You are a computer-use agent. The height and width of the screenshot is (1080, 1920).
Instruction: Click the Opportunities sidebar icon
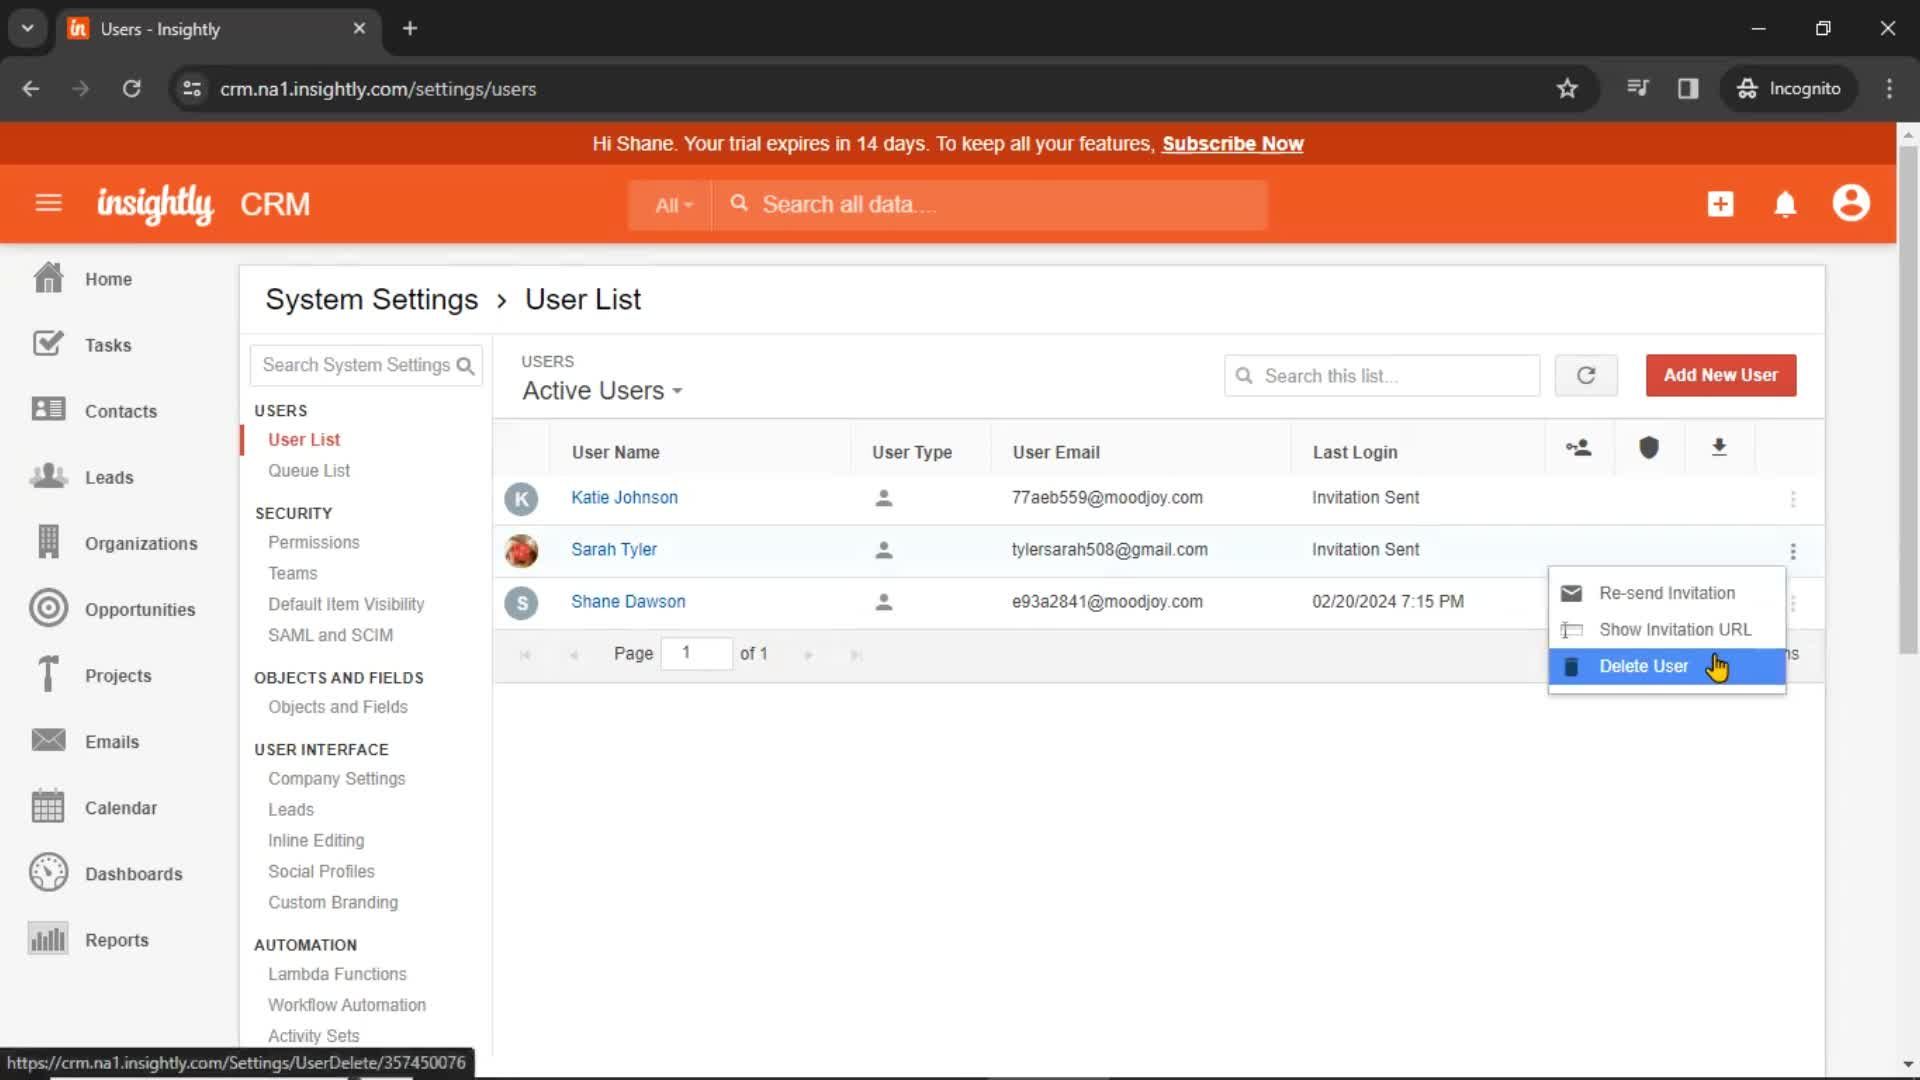pos(48,608)
